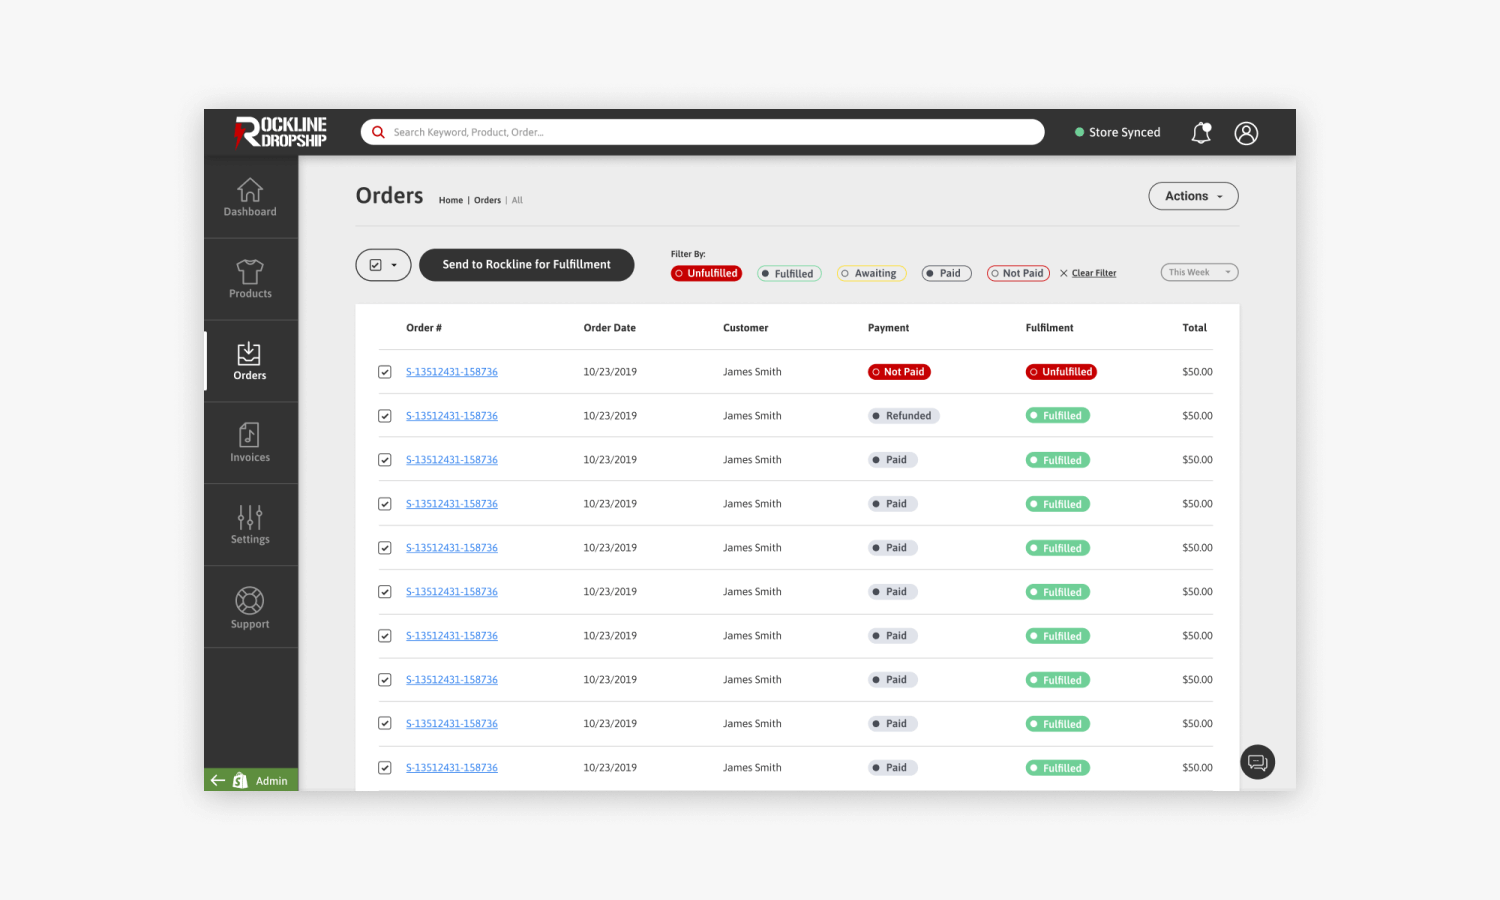This screenshot has height=900, width=1500.
Task: Click the All breadcrumb label
Action: click(x=517, y=200)
